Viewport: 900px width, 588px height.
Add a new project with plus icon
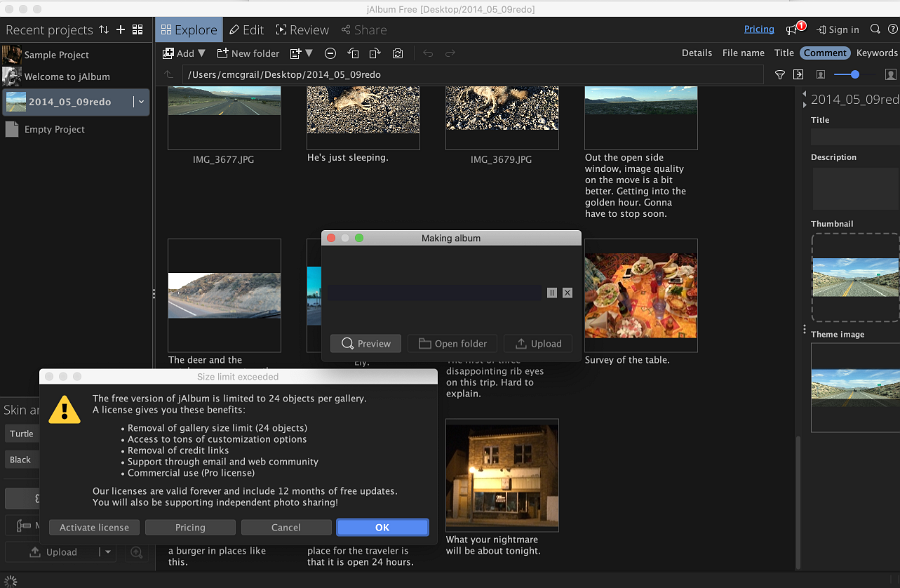tap(121, 29)
